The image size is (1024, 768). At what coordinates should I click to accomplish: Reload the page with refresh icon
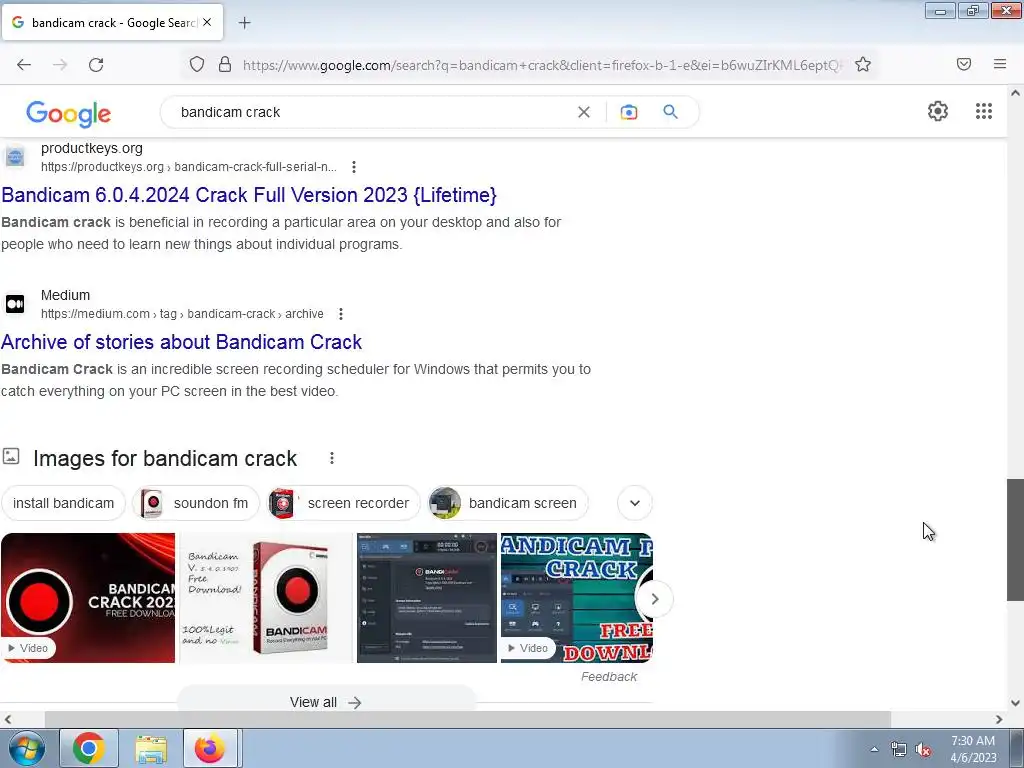tap(96, 65)
